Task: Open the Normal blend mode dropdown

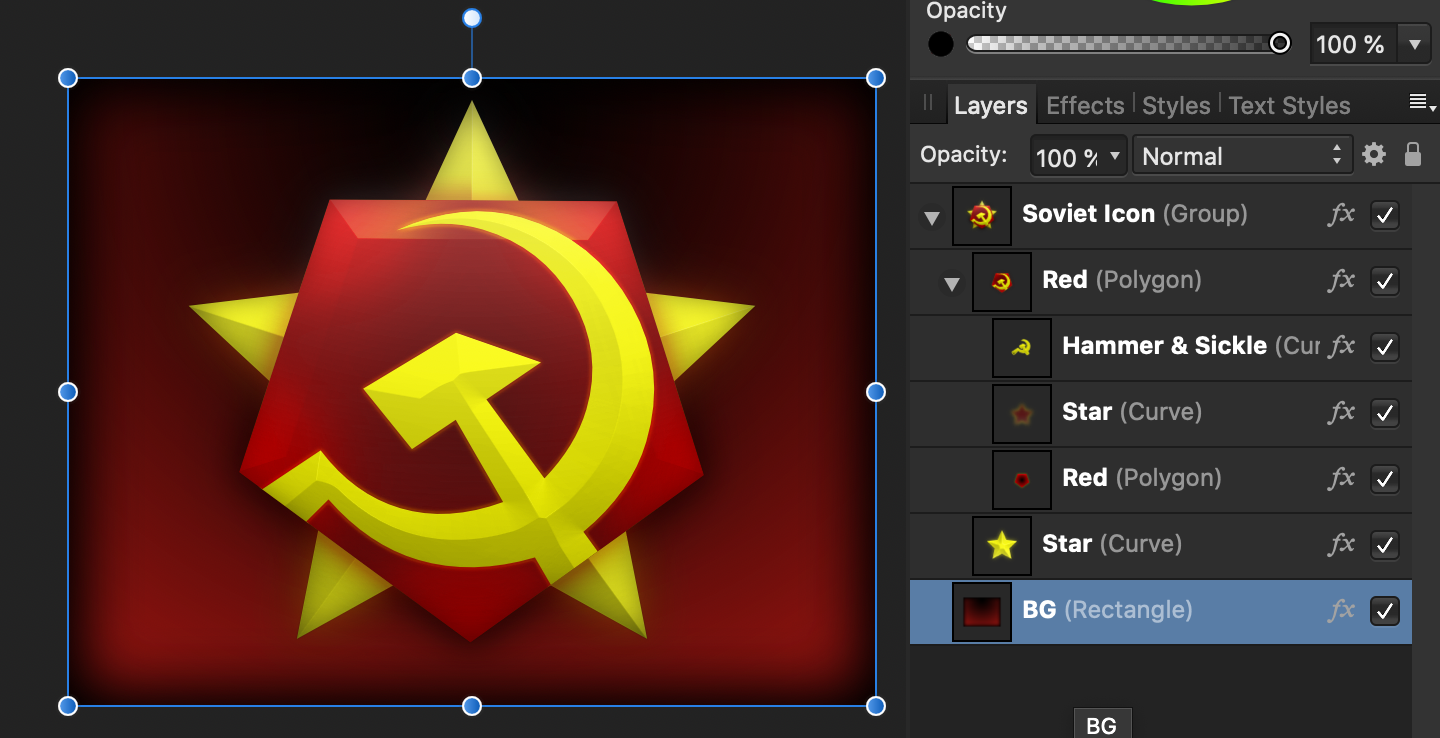Action: (1242, 155)
